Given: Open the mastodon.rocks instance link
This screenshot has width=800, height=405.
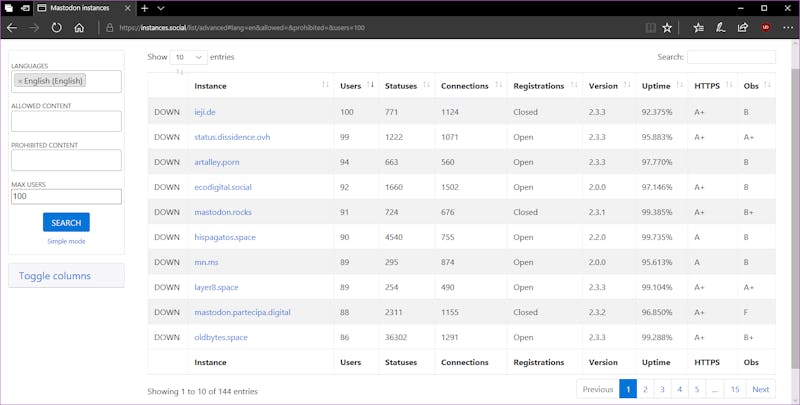Looking at the screenshot, I should pyautogui.click(x=222, y=212).
